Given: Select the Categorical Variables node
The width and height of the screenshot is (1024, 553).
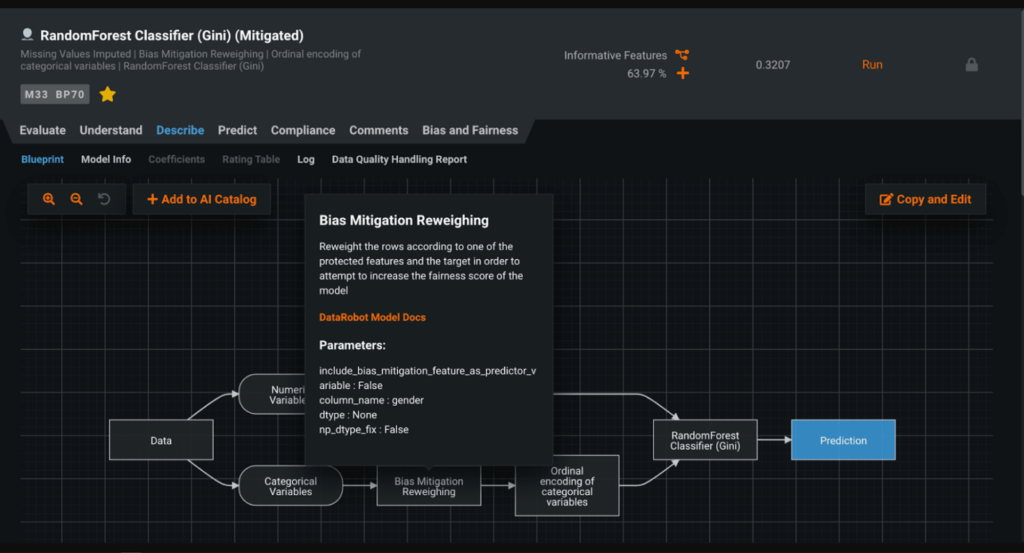Looking at the screenshot, I should coord(290,486).
